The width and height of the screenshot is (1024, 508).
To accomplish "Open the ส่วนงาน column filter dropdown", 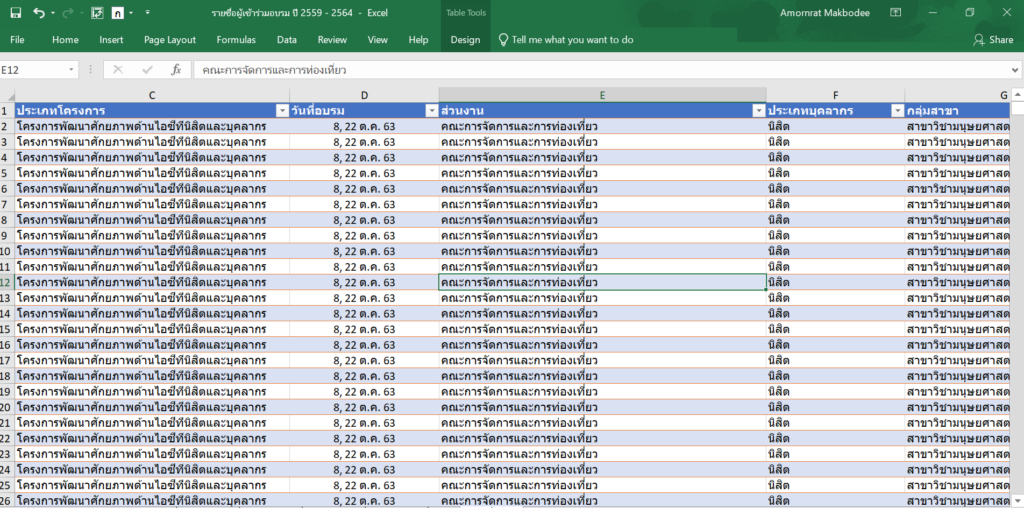I will click(x=759, y=111).
